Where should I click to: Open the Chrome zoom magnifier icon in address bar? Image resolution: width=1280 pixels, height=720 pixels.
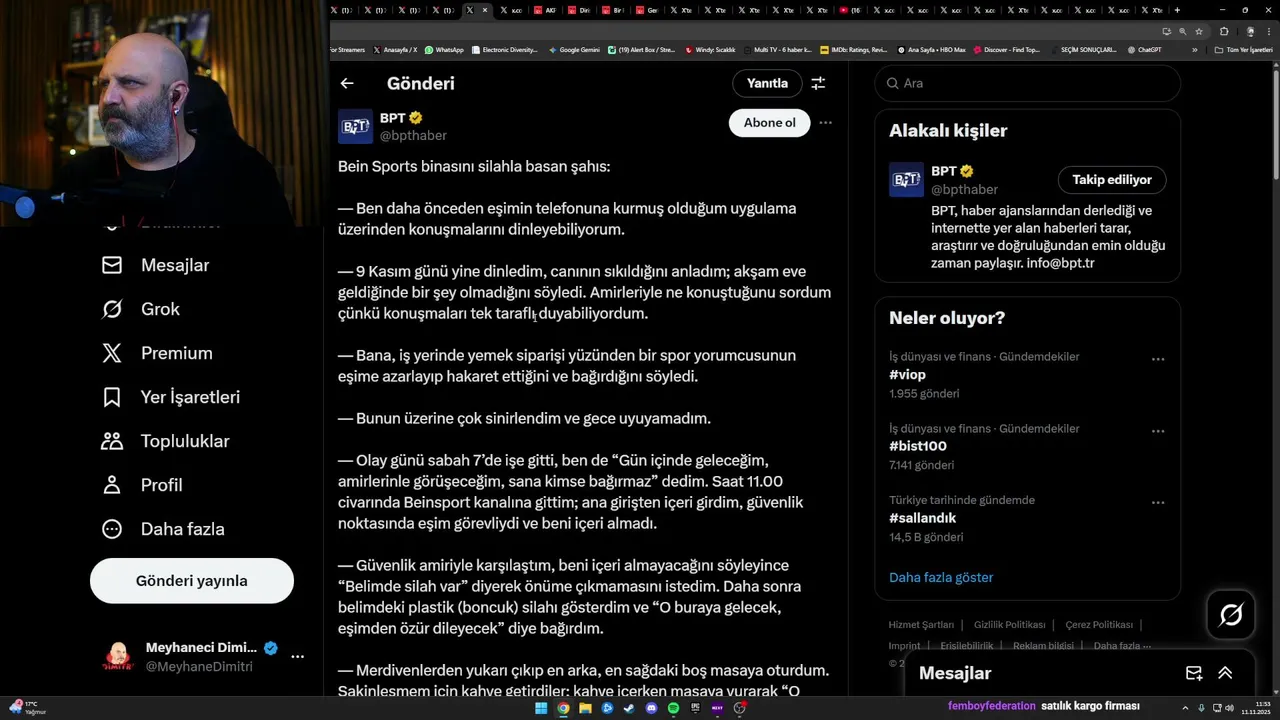1182,31
